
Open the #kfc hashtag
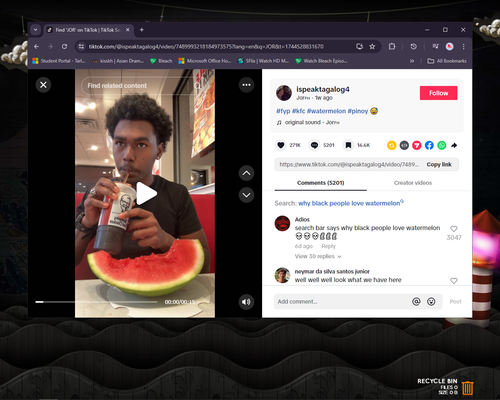click(299, 111)
